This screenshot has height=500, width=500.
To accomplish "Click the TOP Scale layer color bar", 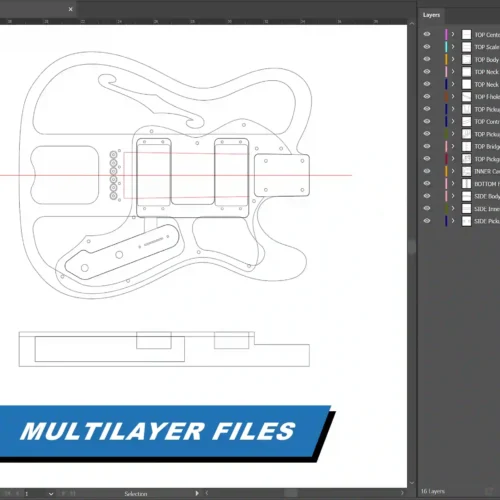I will (x=446, y=47).
